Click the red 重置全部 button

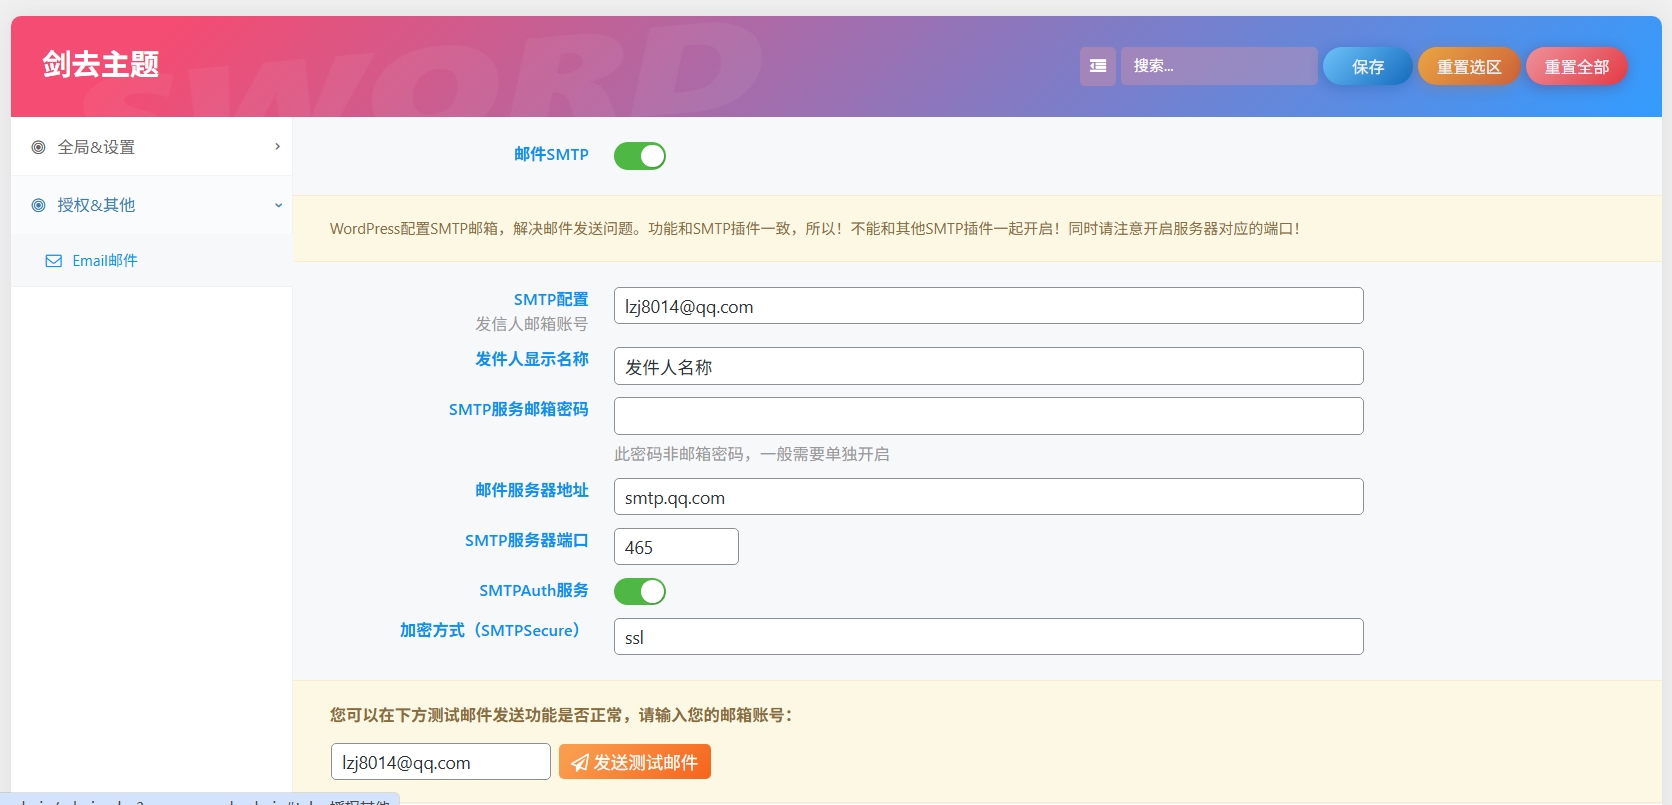[1576, 67]
